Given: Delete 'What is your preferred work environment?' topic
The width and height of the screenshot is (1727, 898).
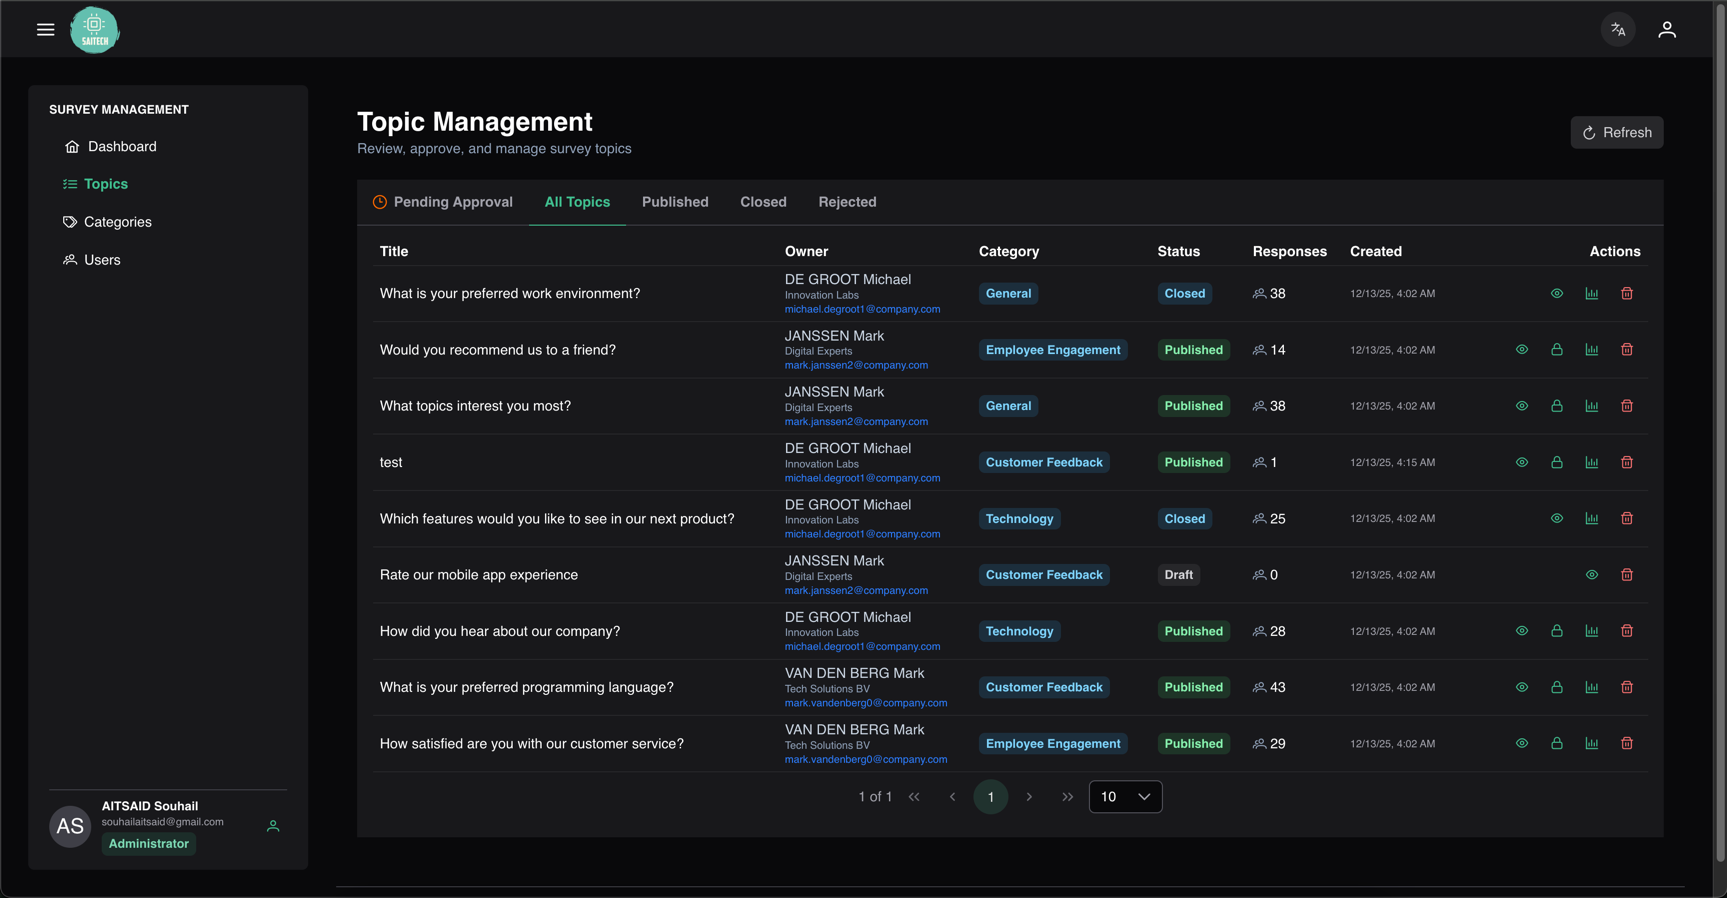Looking at the screenshot, I should coord(1627,294).
